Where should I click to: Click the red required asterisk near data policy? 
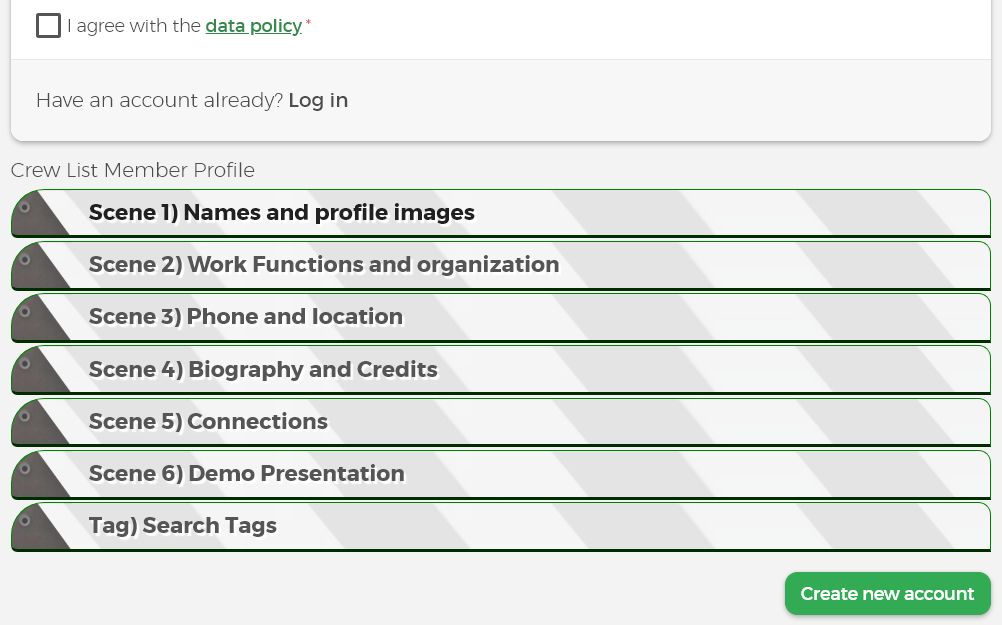click(307, 20)
